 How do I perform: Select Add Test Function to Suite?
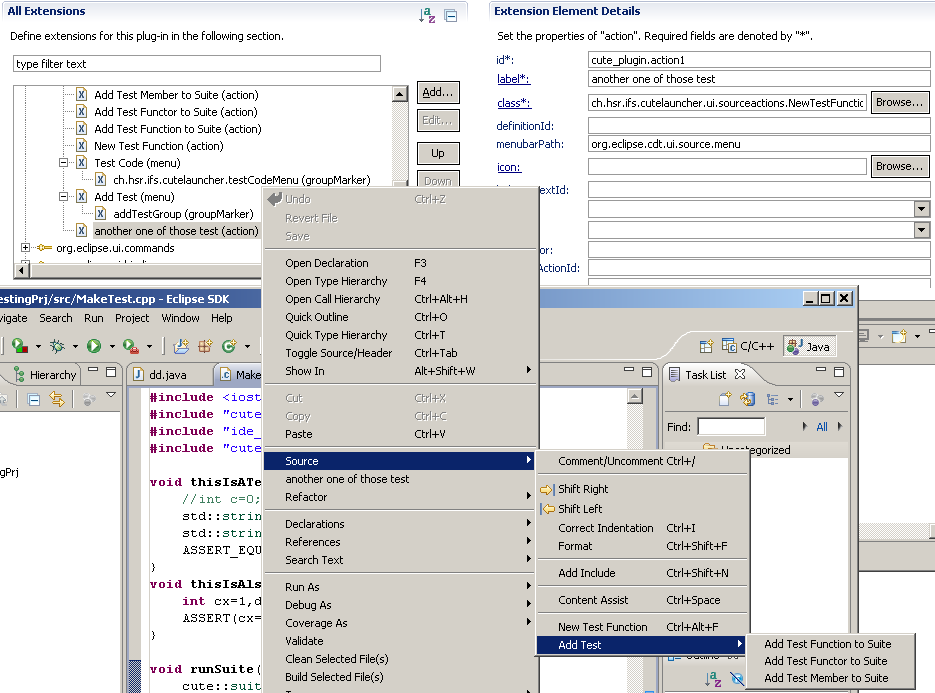pyautogui.click(x=829, y=644)
